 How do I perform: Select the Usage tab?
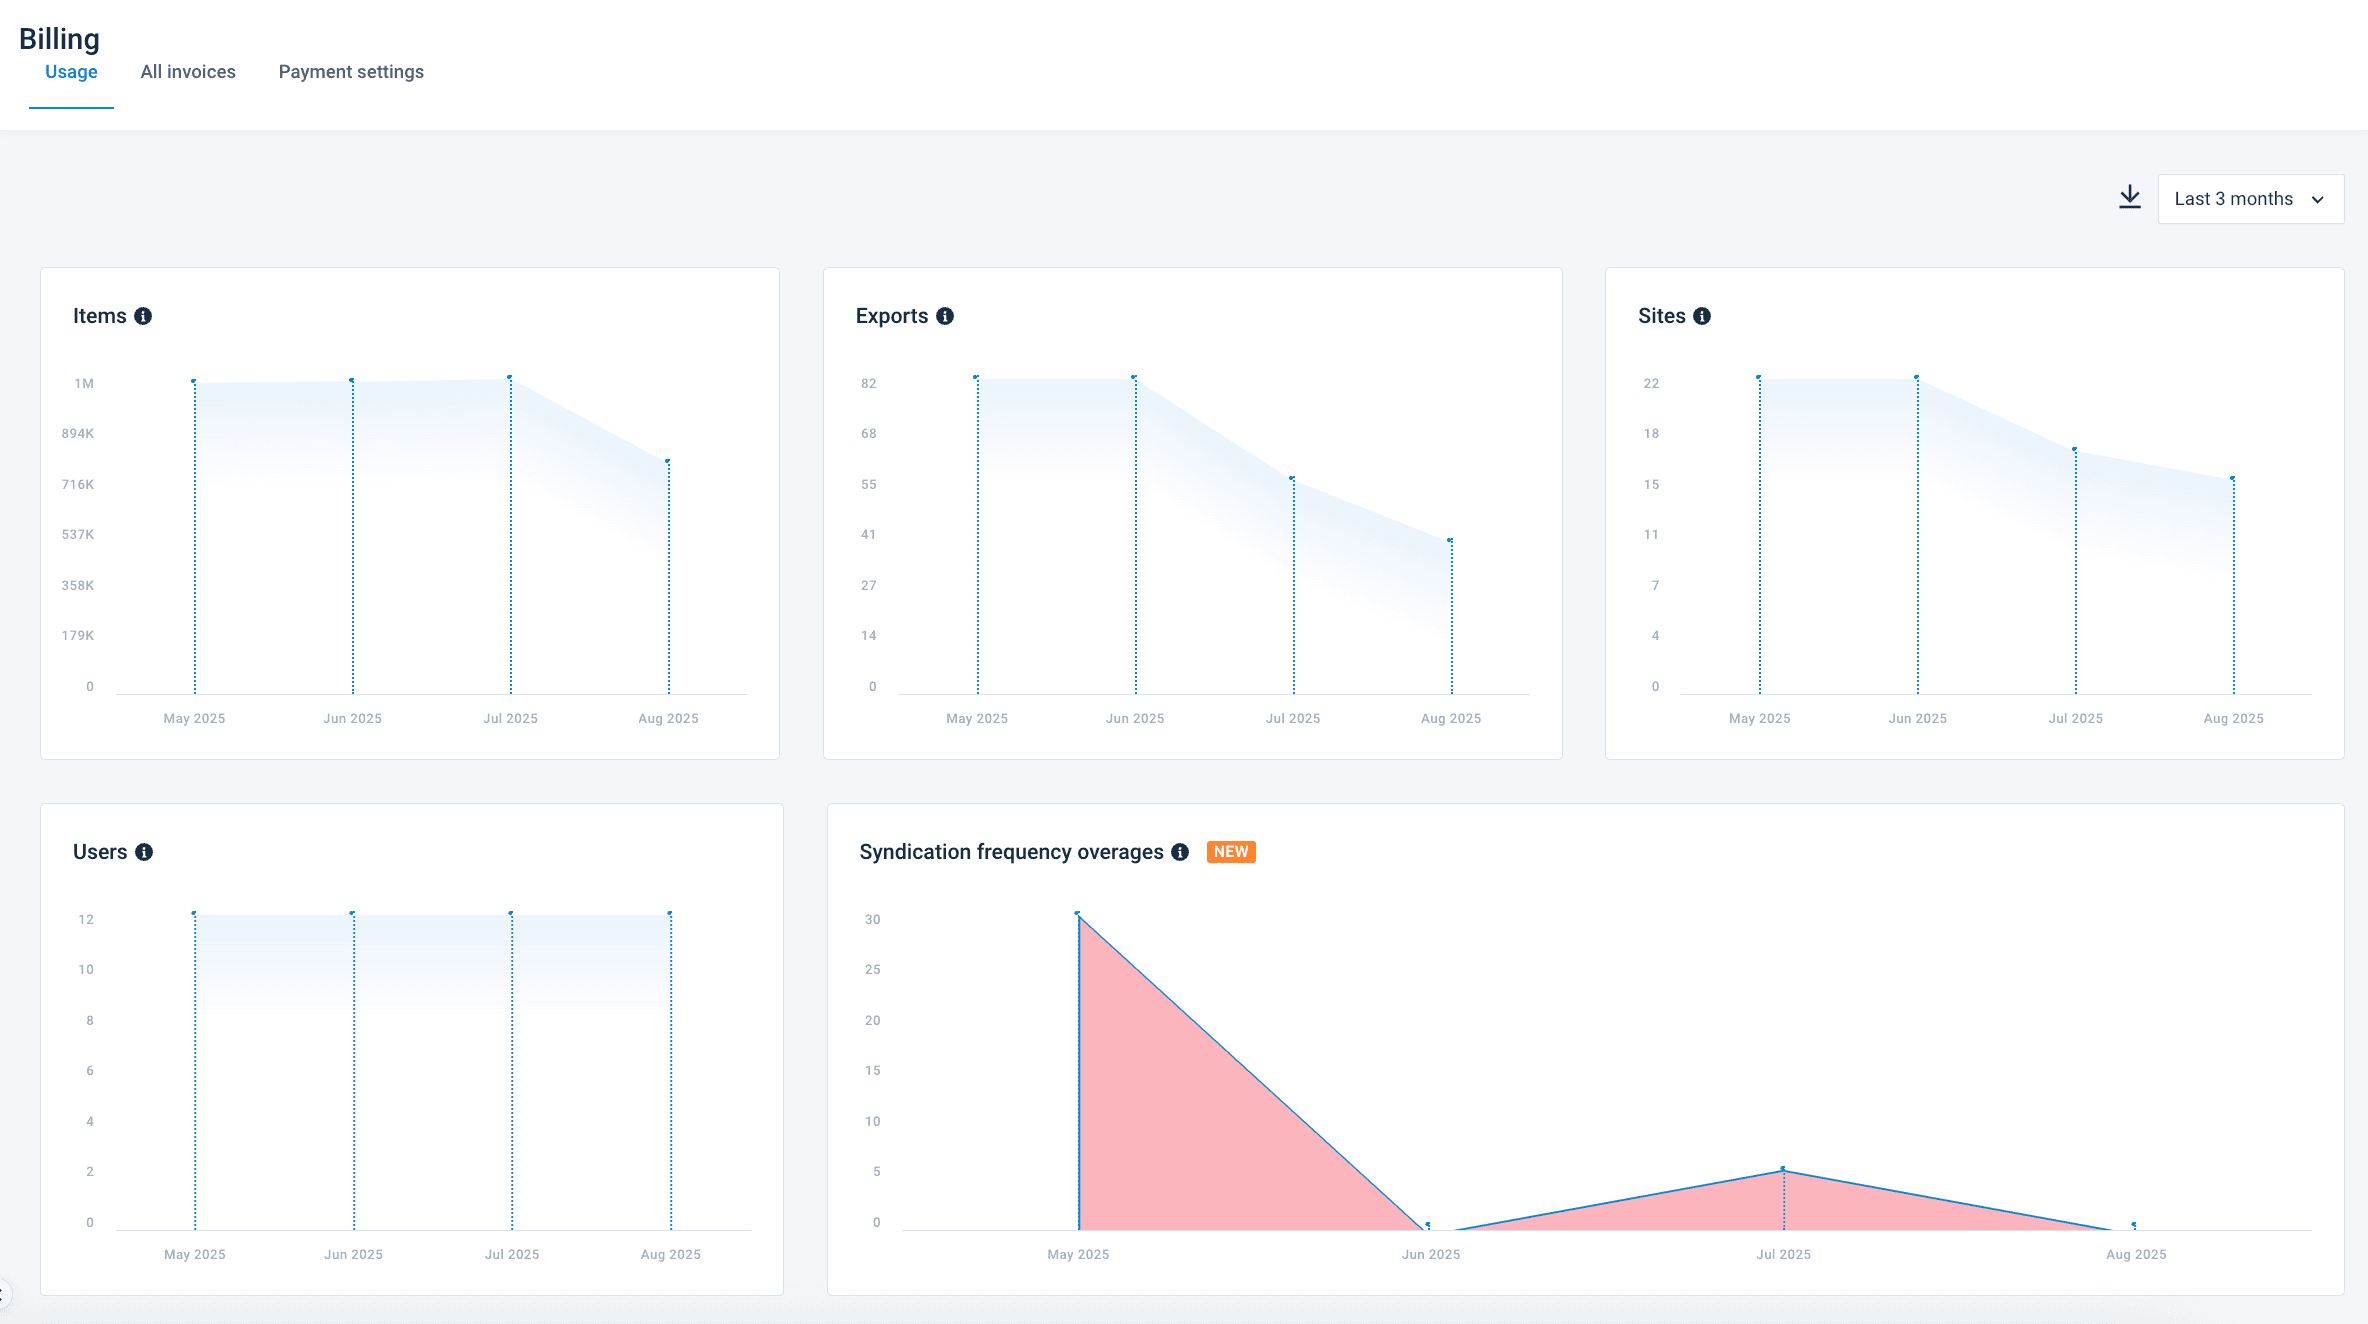(71, 72)
